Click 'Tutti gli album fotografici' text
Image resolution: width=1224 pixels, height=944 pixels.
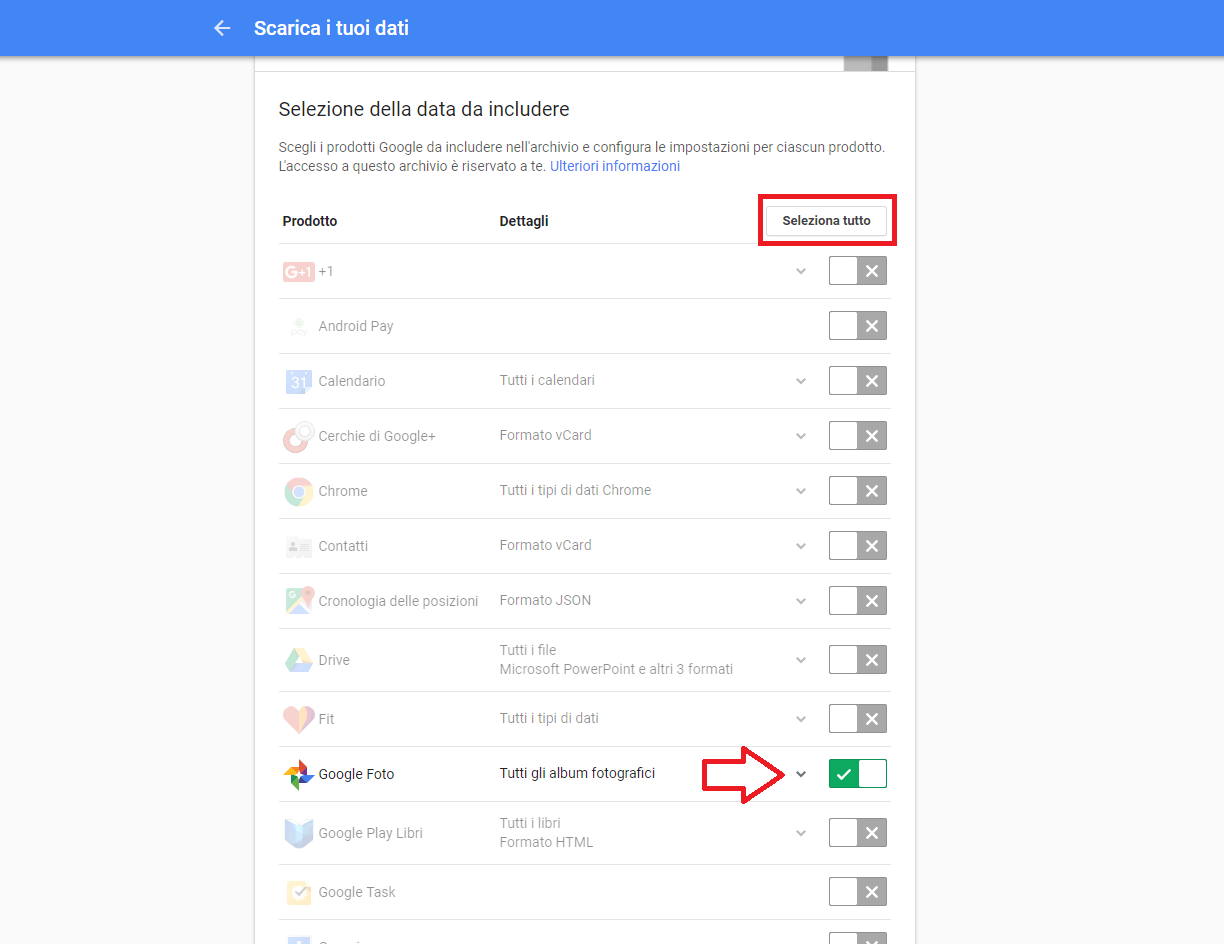point(577,773)
